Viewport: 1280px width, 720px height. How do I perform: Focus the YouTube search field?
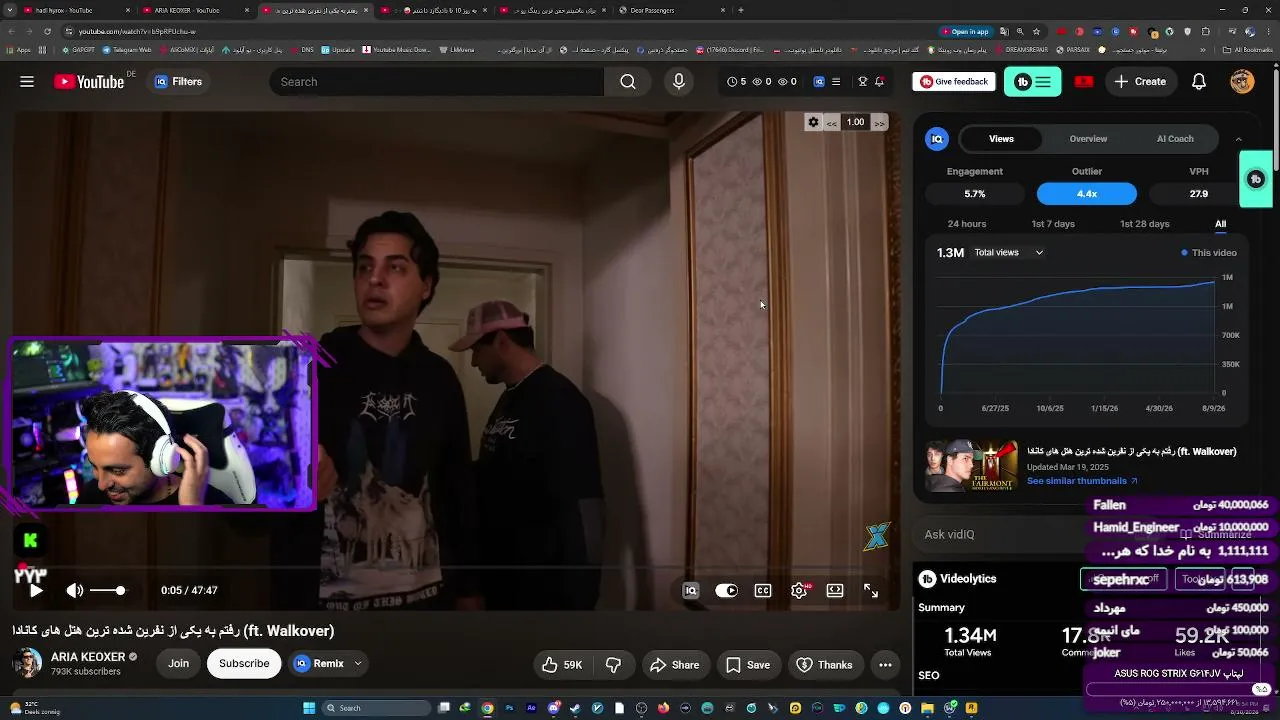coord(437,82)
